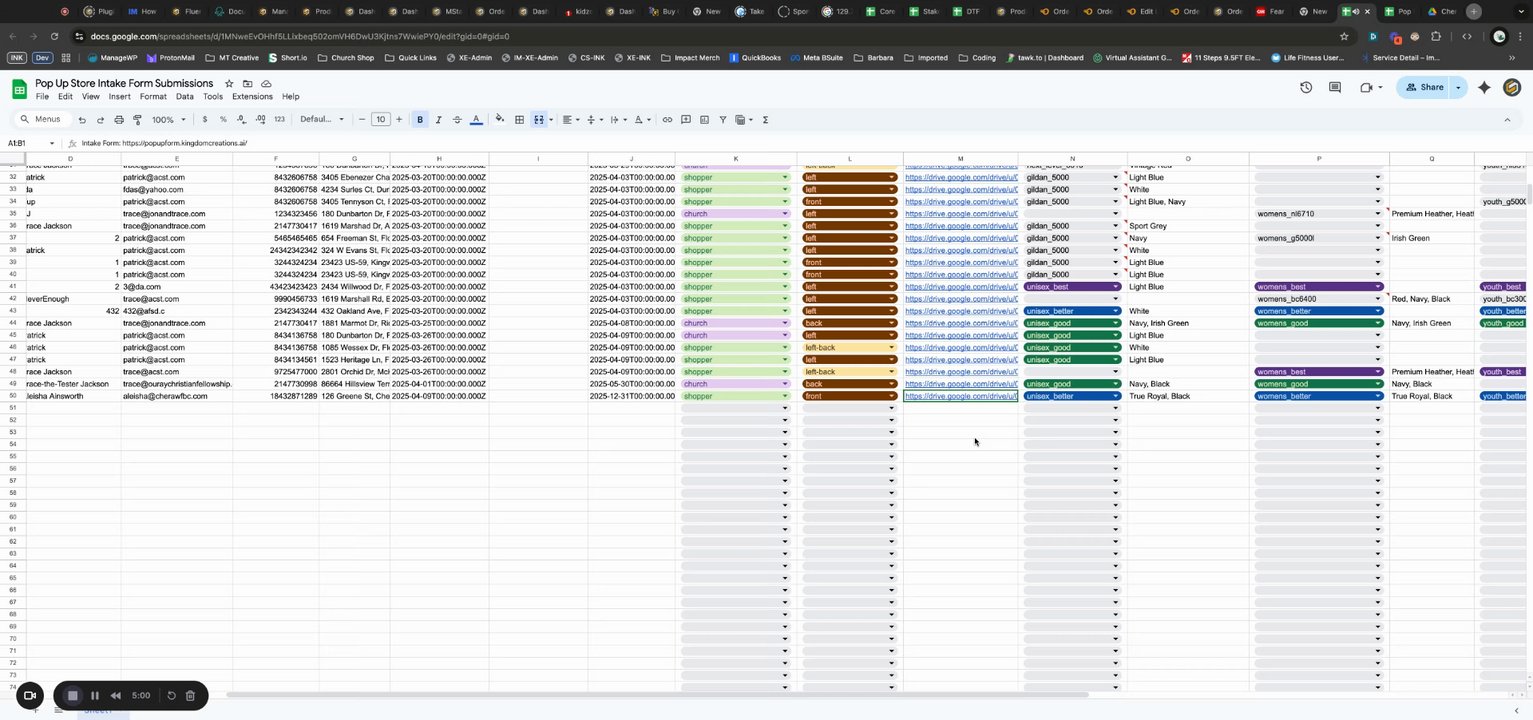Toggle bold formatting
This screenshot has width=1533, height=720.
pyautogui.click(x=420, y=120)
